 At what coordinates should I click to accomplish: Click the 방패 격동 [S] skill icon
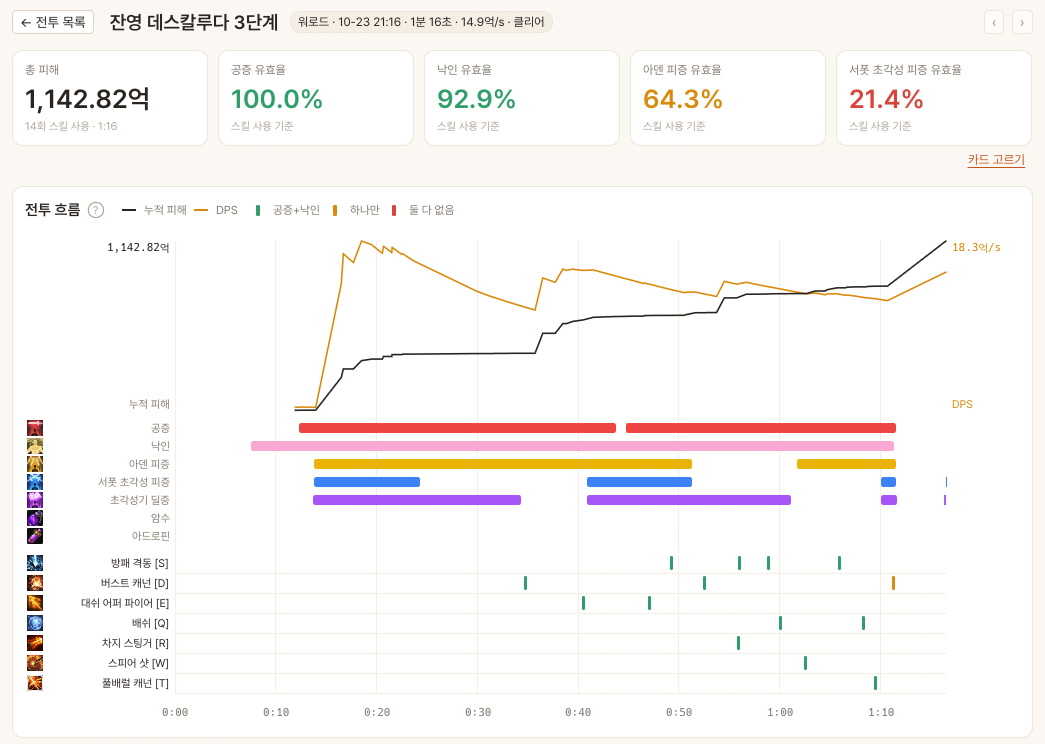pyautogui.click(x=35, y=563)
